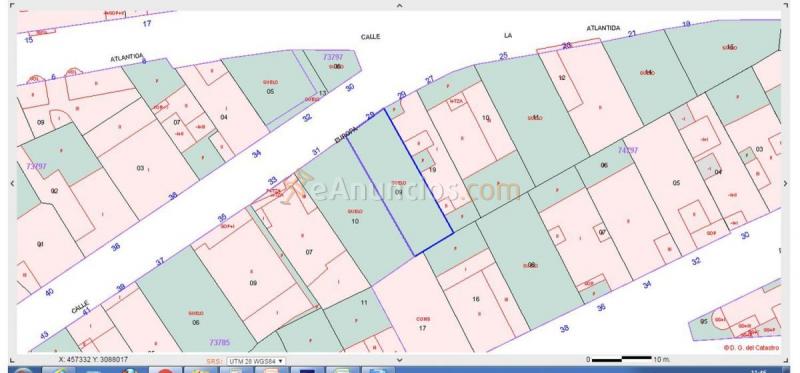Select parcel number 16
This screenshot has width=800, height=373.
[476, 299]
